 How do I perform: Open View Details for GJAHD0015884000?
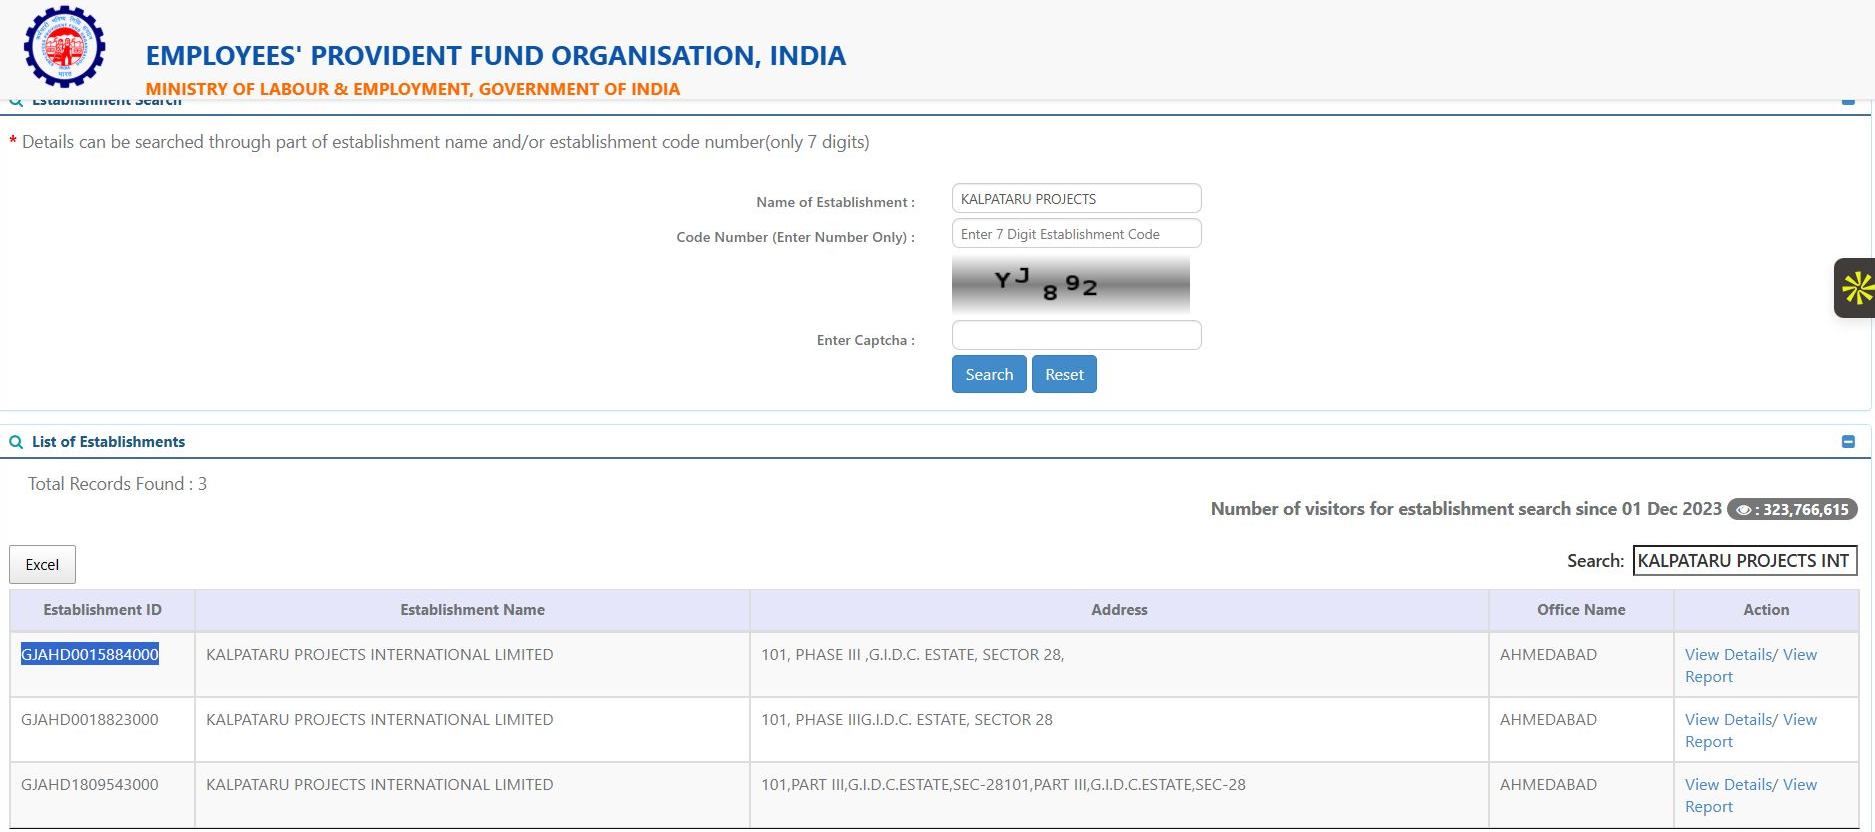click(1728, 655)
